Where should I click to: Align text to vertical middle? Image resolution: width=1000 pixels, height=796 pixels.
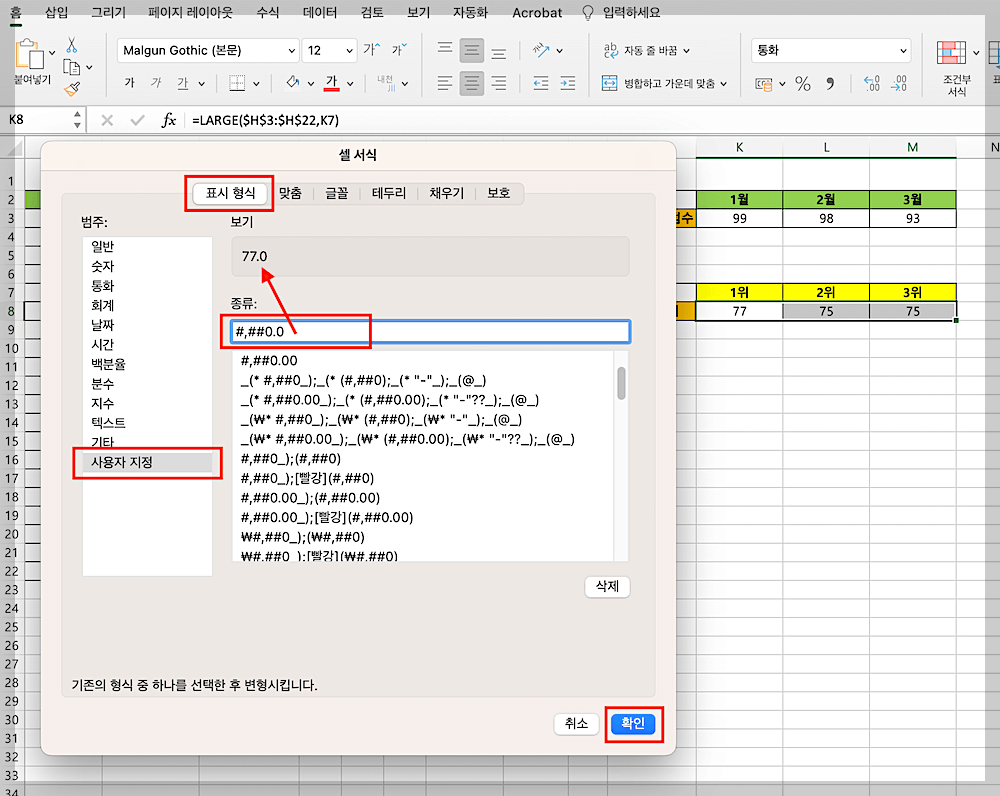472,50
